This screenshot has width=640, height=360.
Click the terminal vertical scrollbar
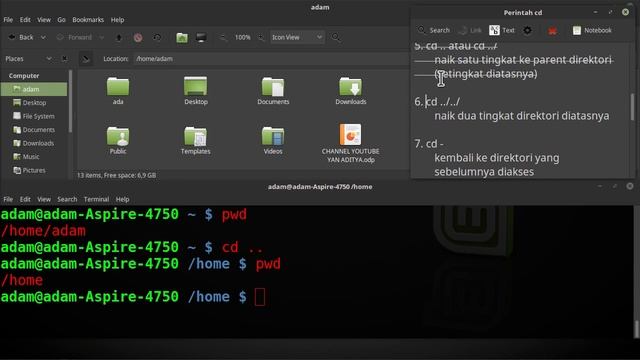[636, 329]
